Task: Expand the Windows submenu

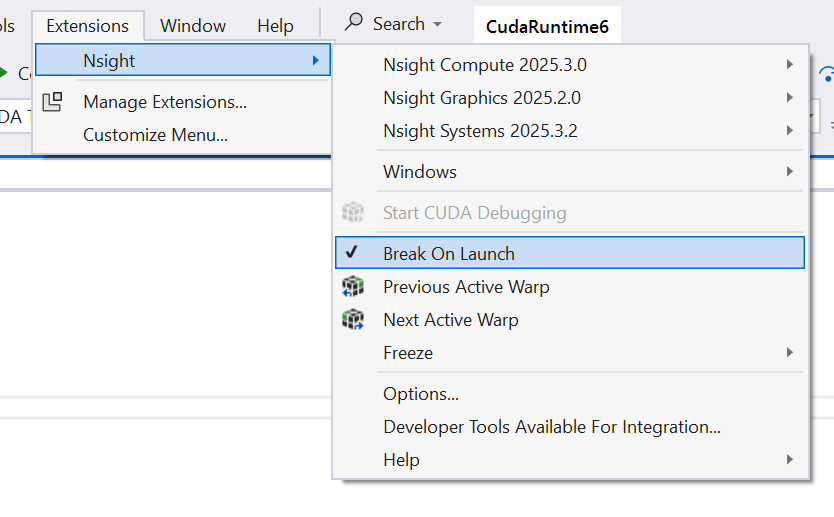Action: [569, 171]
